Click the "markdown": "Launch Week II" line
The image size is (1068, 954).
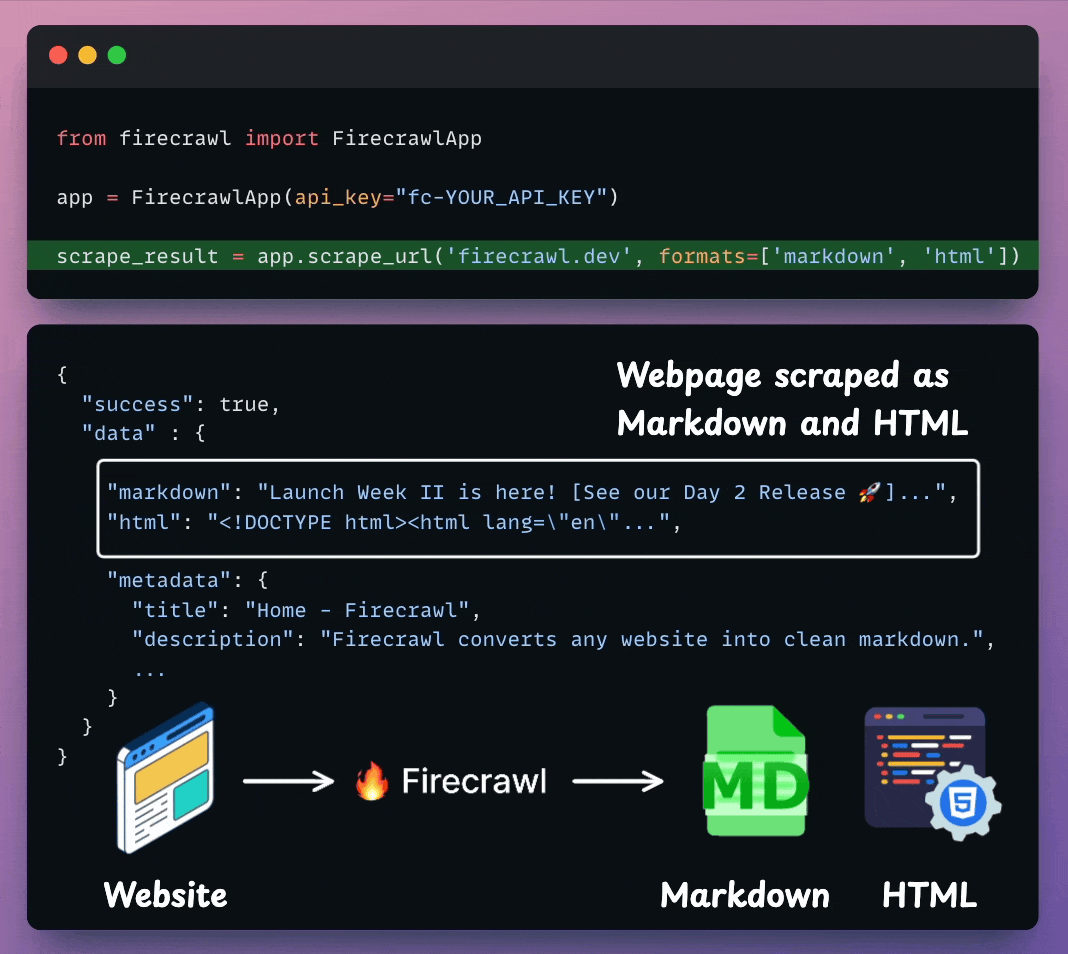pos(532,492)
